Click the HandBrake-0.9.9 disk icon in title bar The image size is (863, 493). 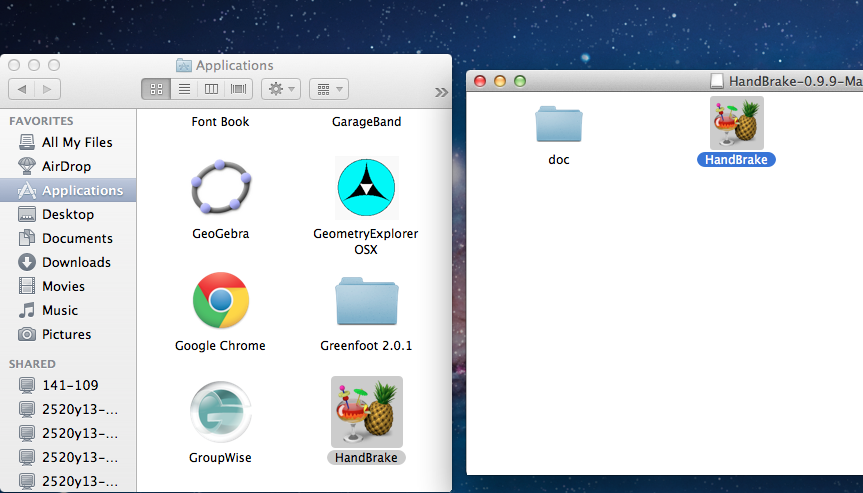[x=717, y=81]
